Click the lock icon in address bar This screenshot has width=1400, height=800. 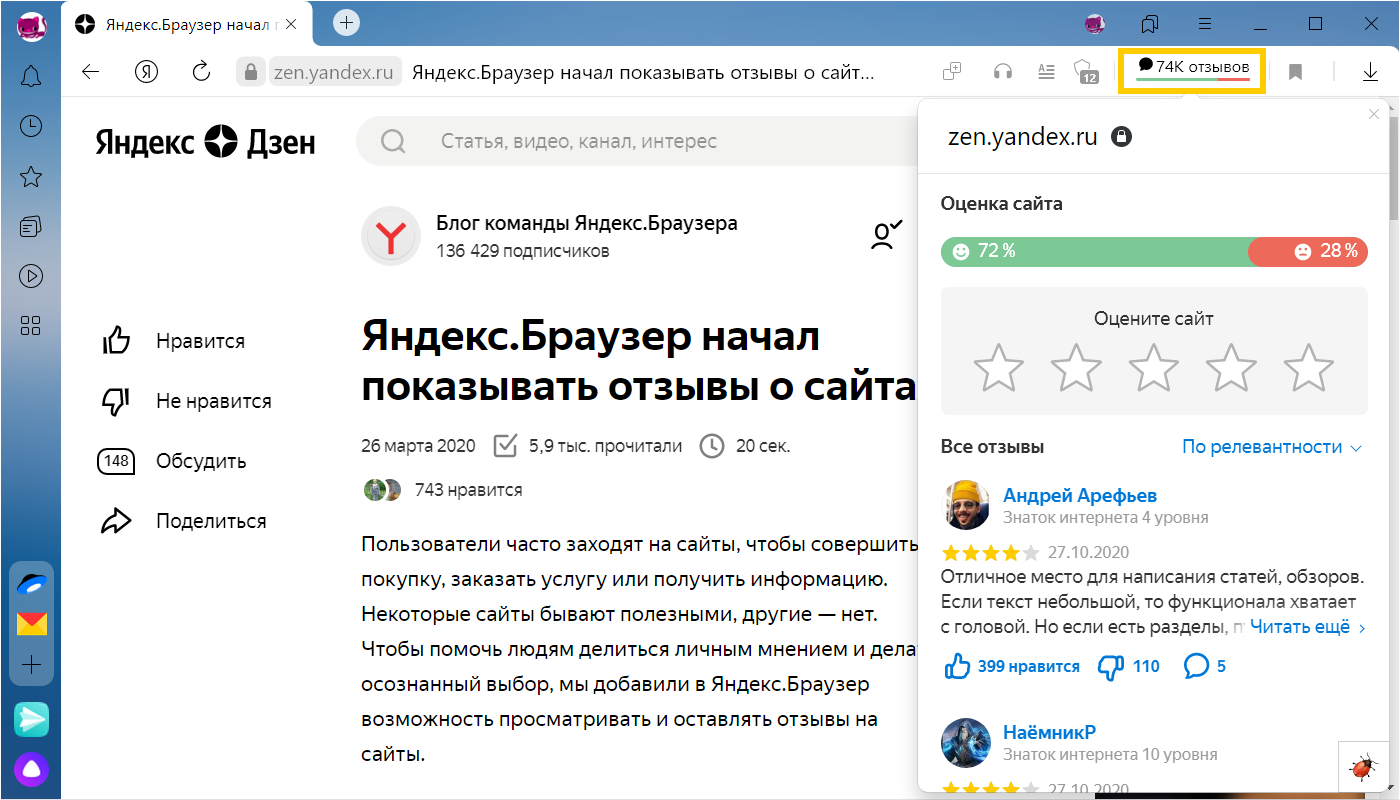point(250,71)
